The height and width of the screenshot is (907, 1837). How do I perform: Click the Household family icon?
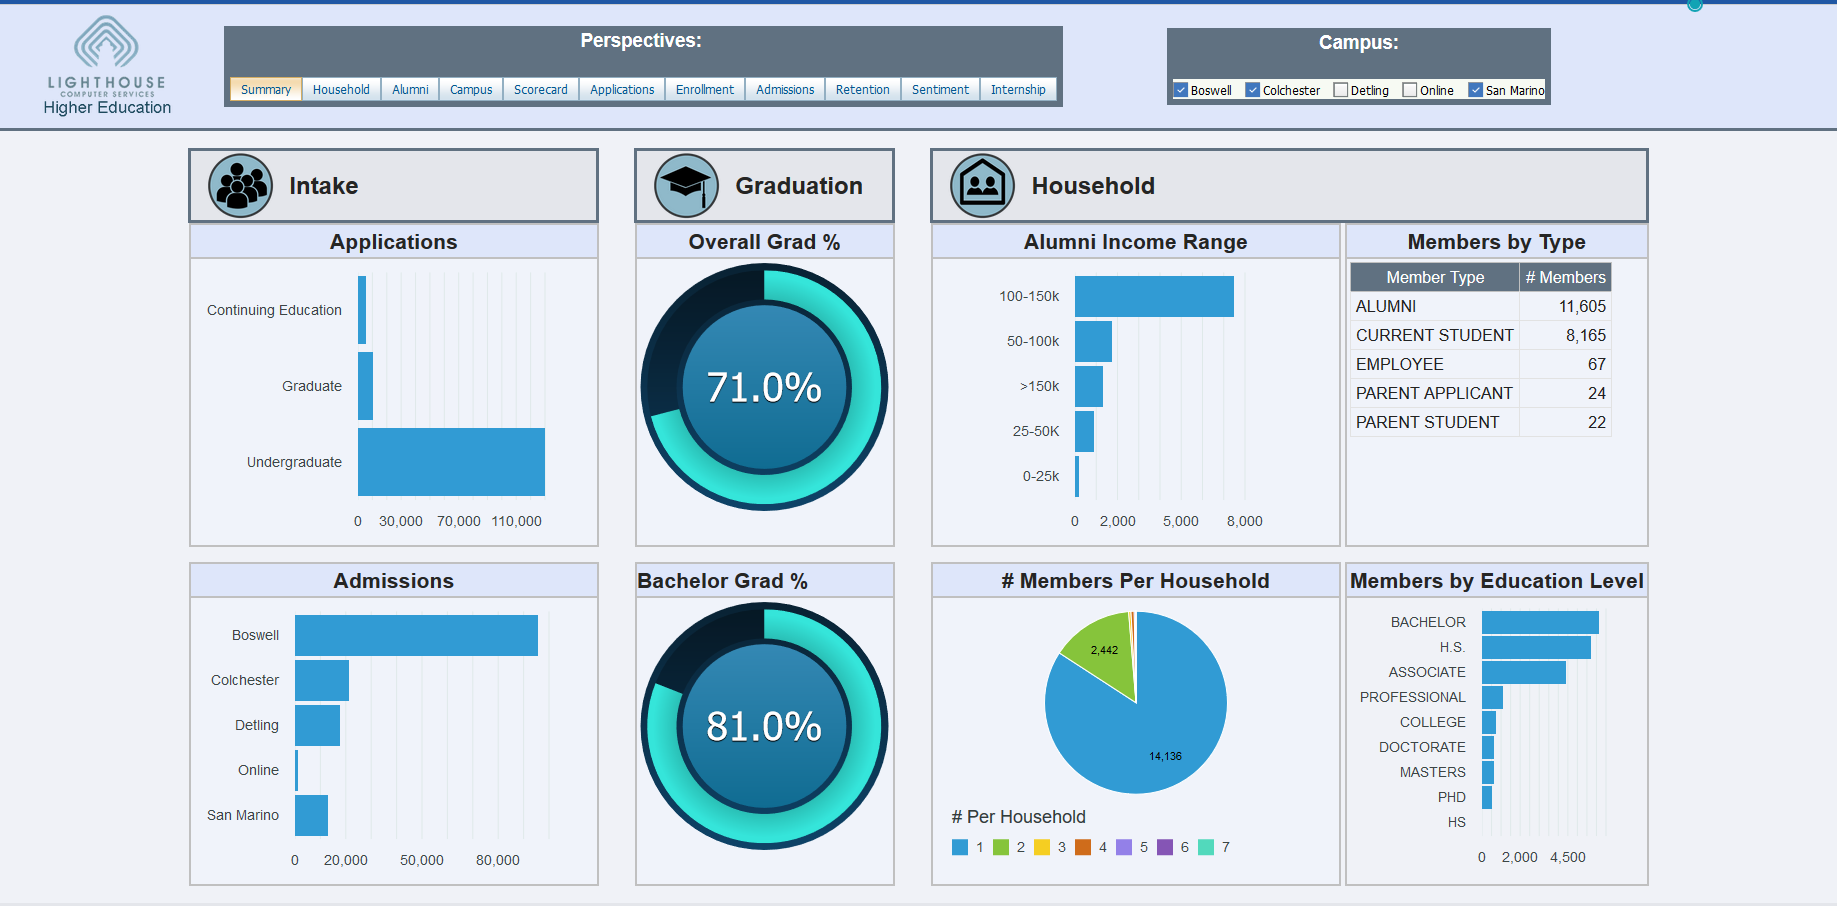click(982, 186)
